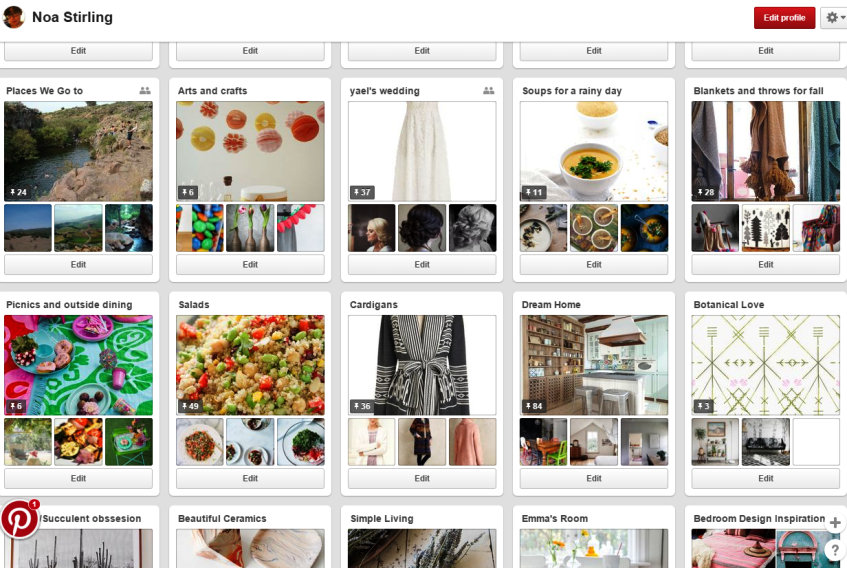Open Blankets and throws cover image
This screenshot has width=847, height=568.
pos(765,151)
